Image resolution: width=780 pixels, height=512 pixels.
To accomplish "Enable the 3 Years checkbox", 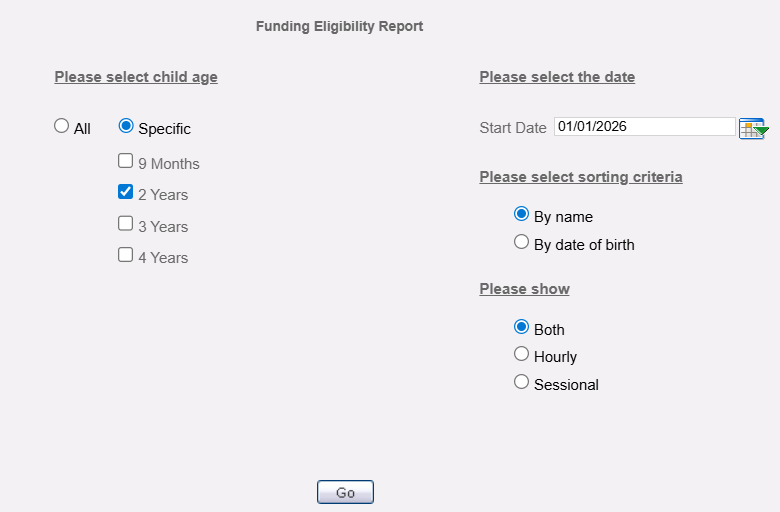I will click(x=125, y=223).
